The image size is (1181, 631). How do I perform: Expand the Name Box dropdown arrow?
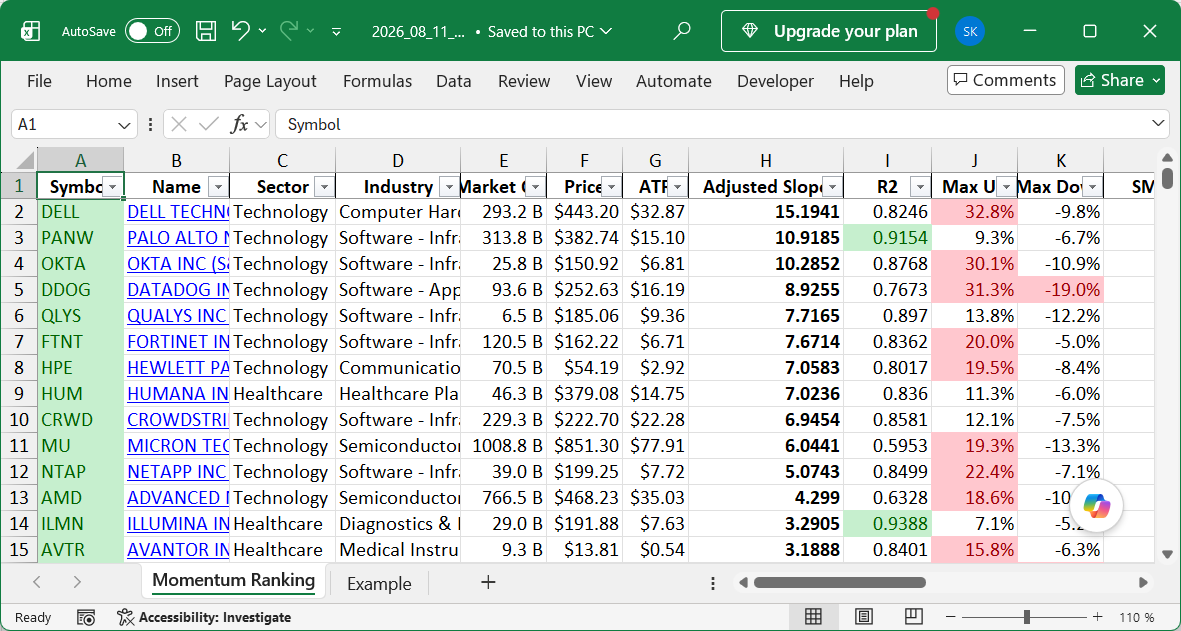[x=124, y=124]
